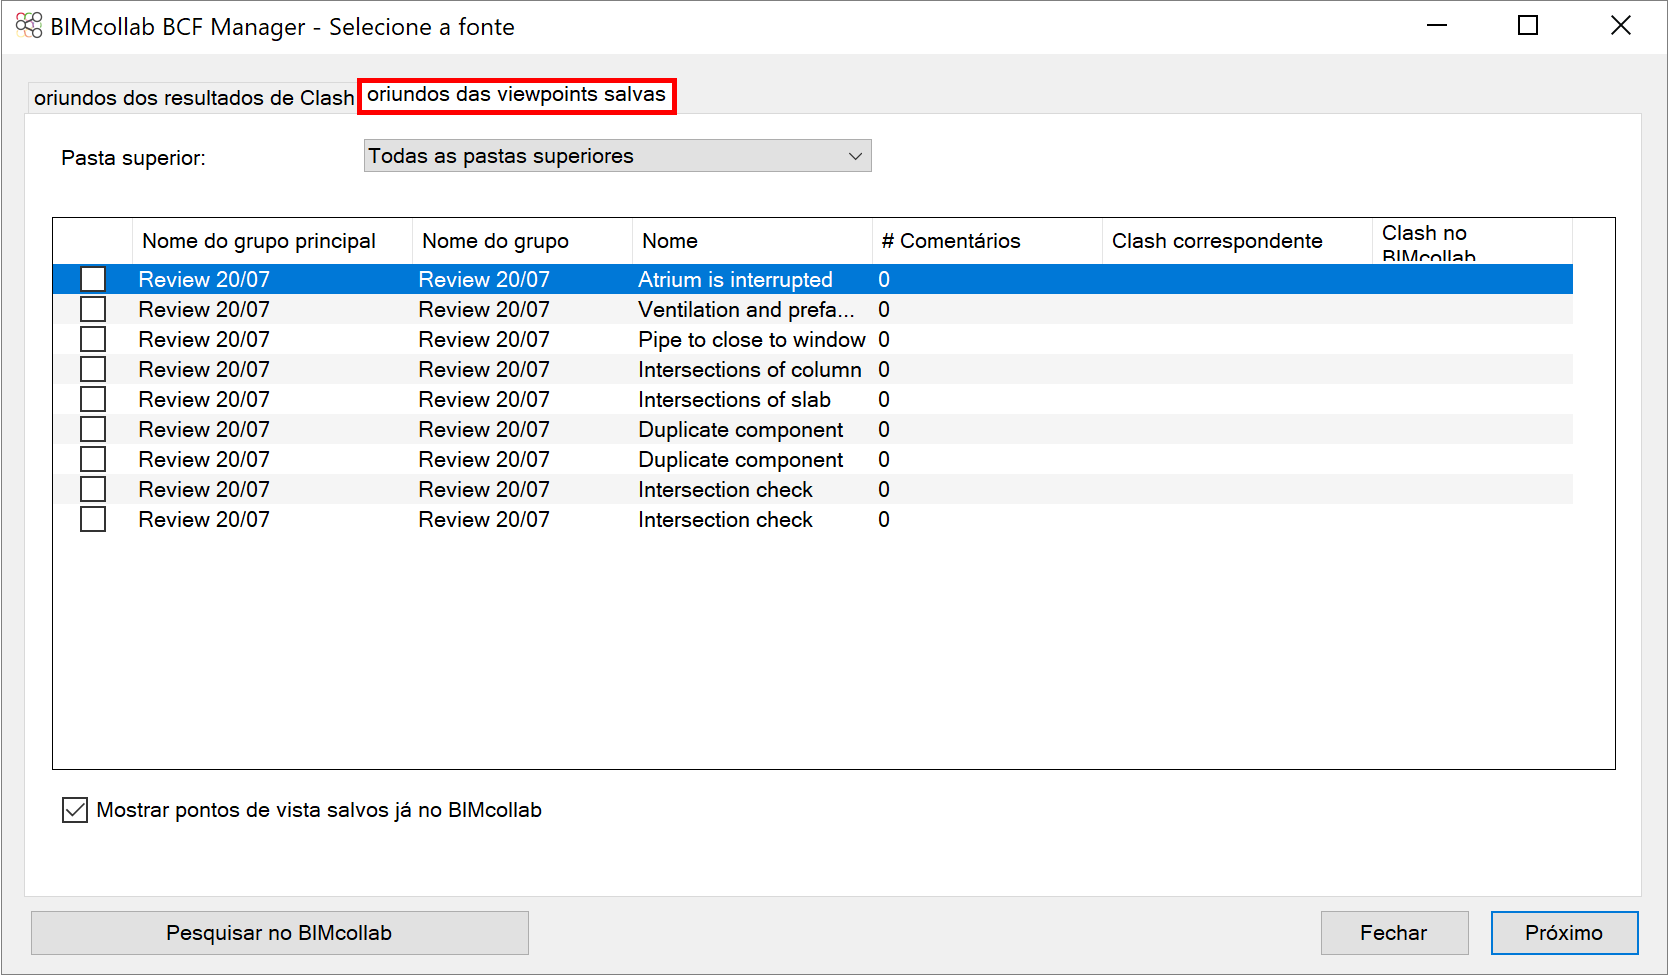Open the Pasta superior dropdown
Screen dimensions: 1668x976
tap(617, 156)
